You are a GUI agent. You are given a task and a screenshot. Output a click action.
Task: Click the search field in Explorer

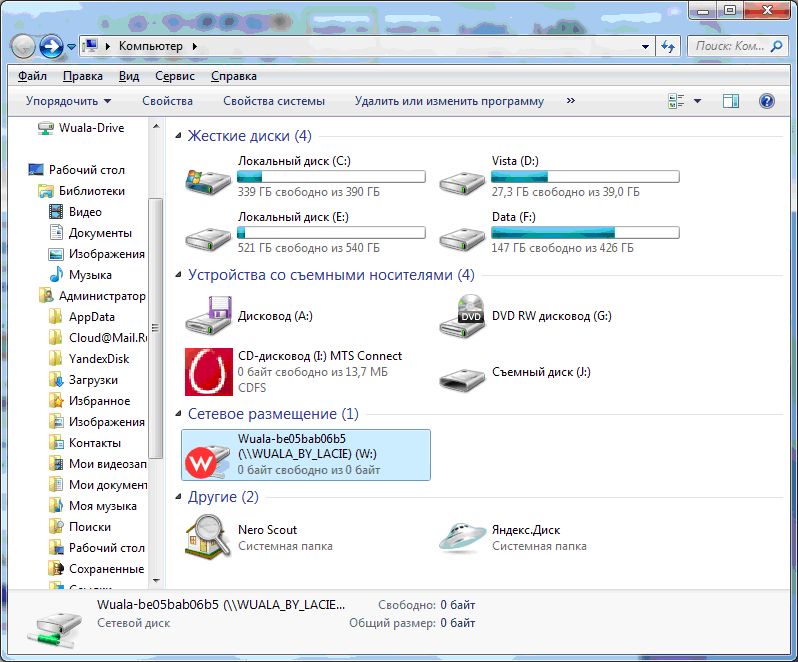point(729,46)
